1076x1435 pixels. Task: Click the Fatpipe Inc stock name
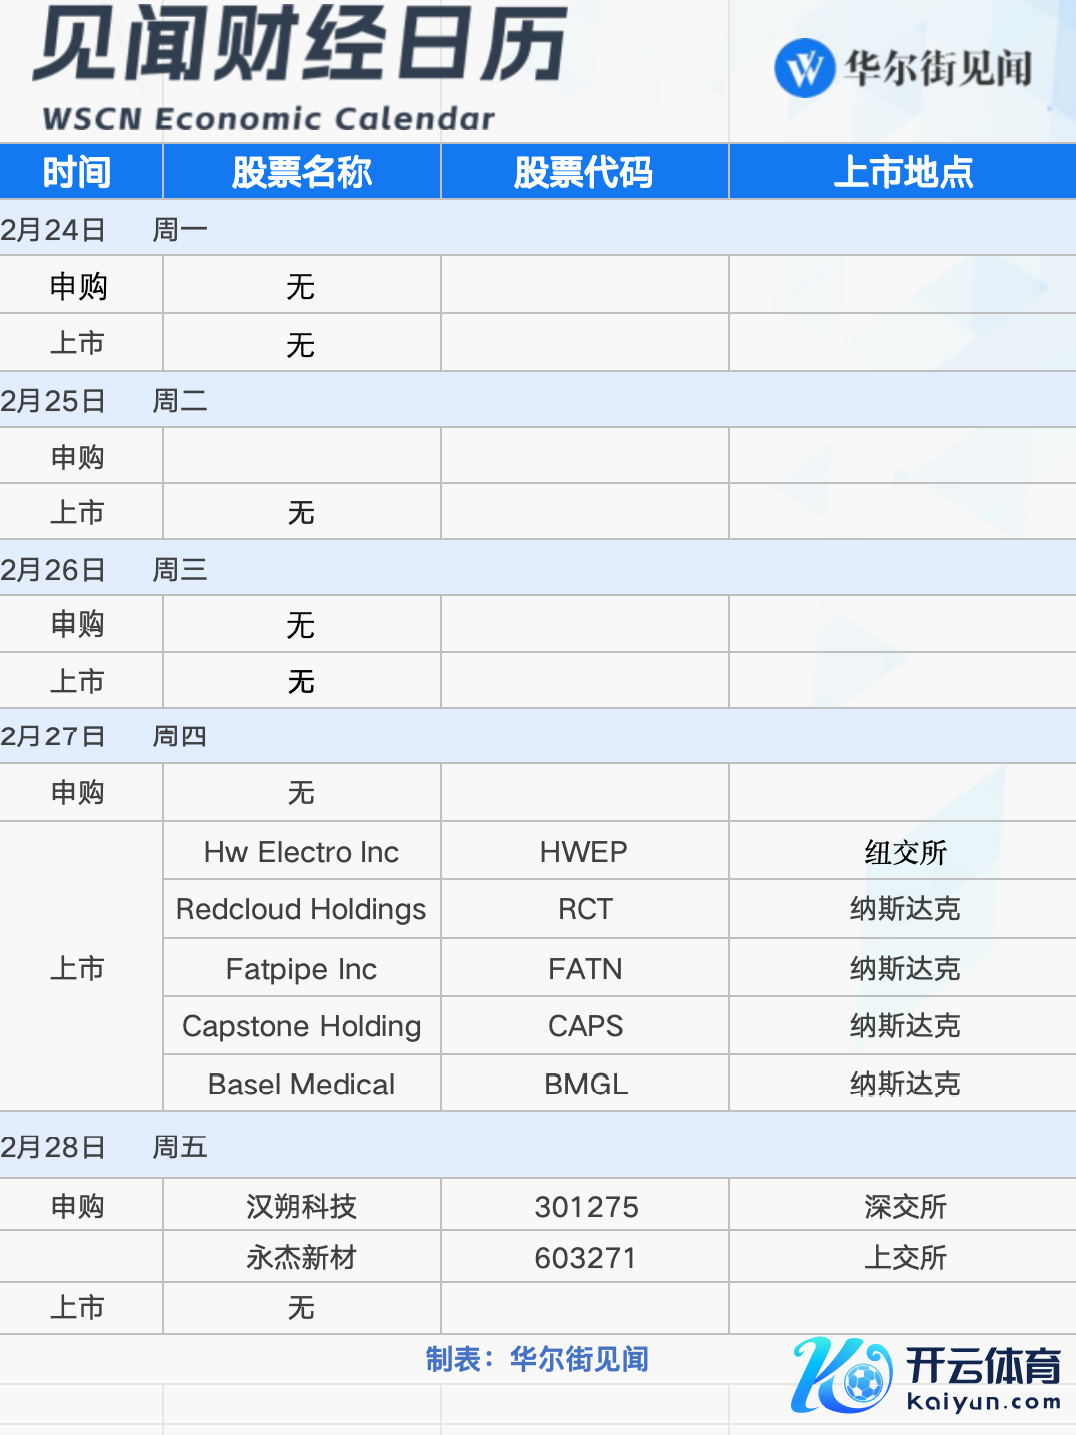(301, 969)
